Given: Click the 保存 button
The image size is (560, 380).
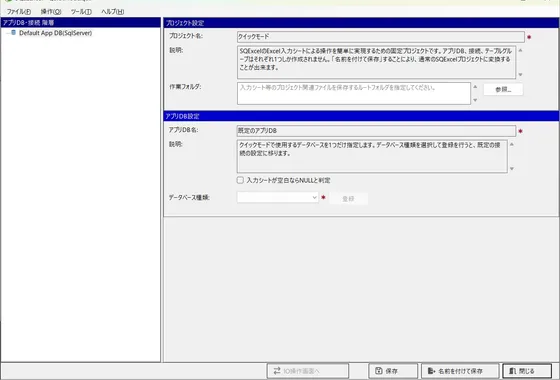Looking at the screenshot, I should [393, 371].
